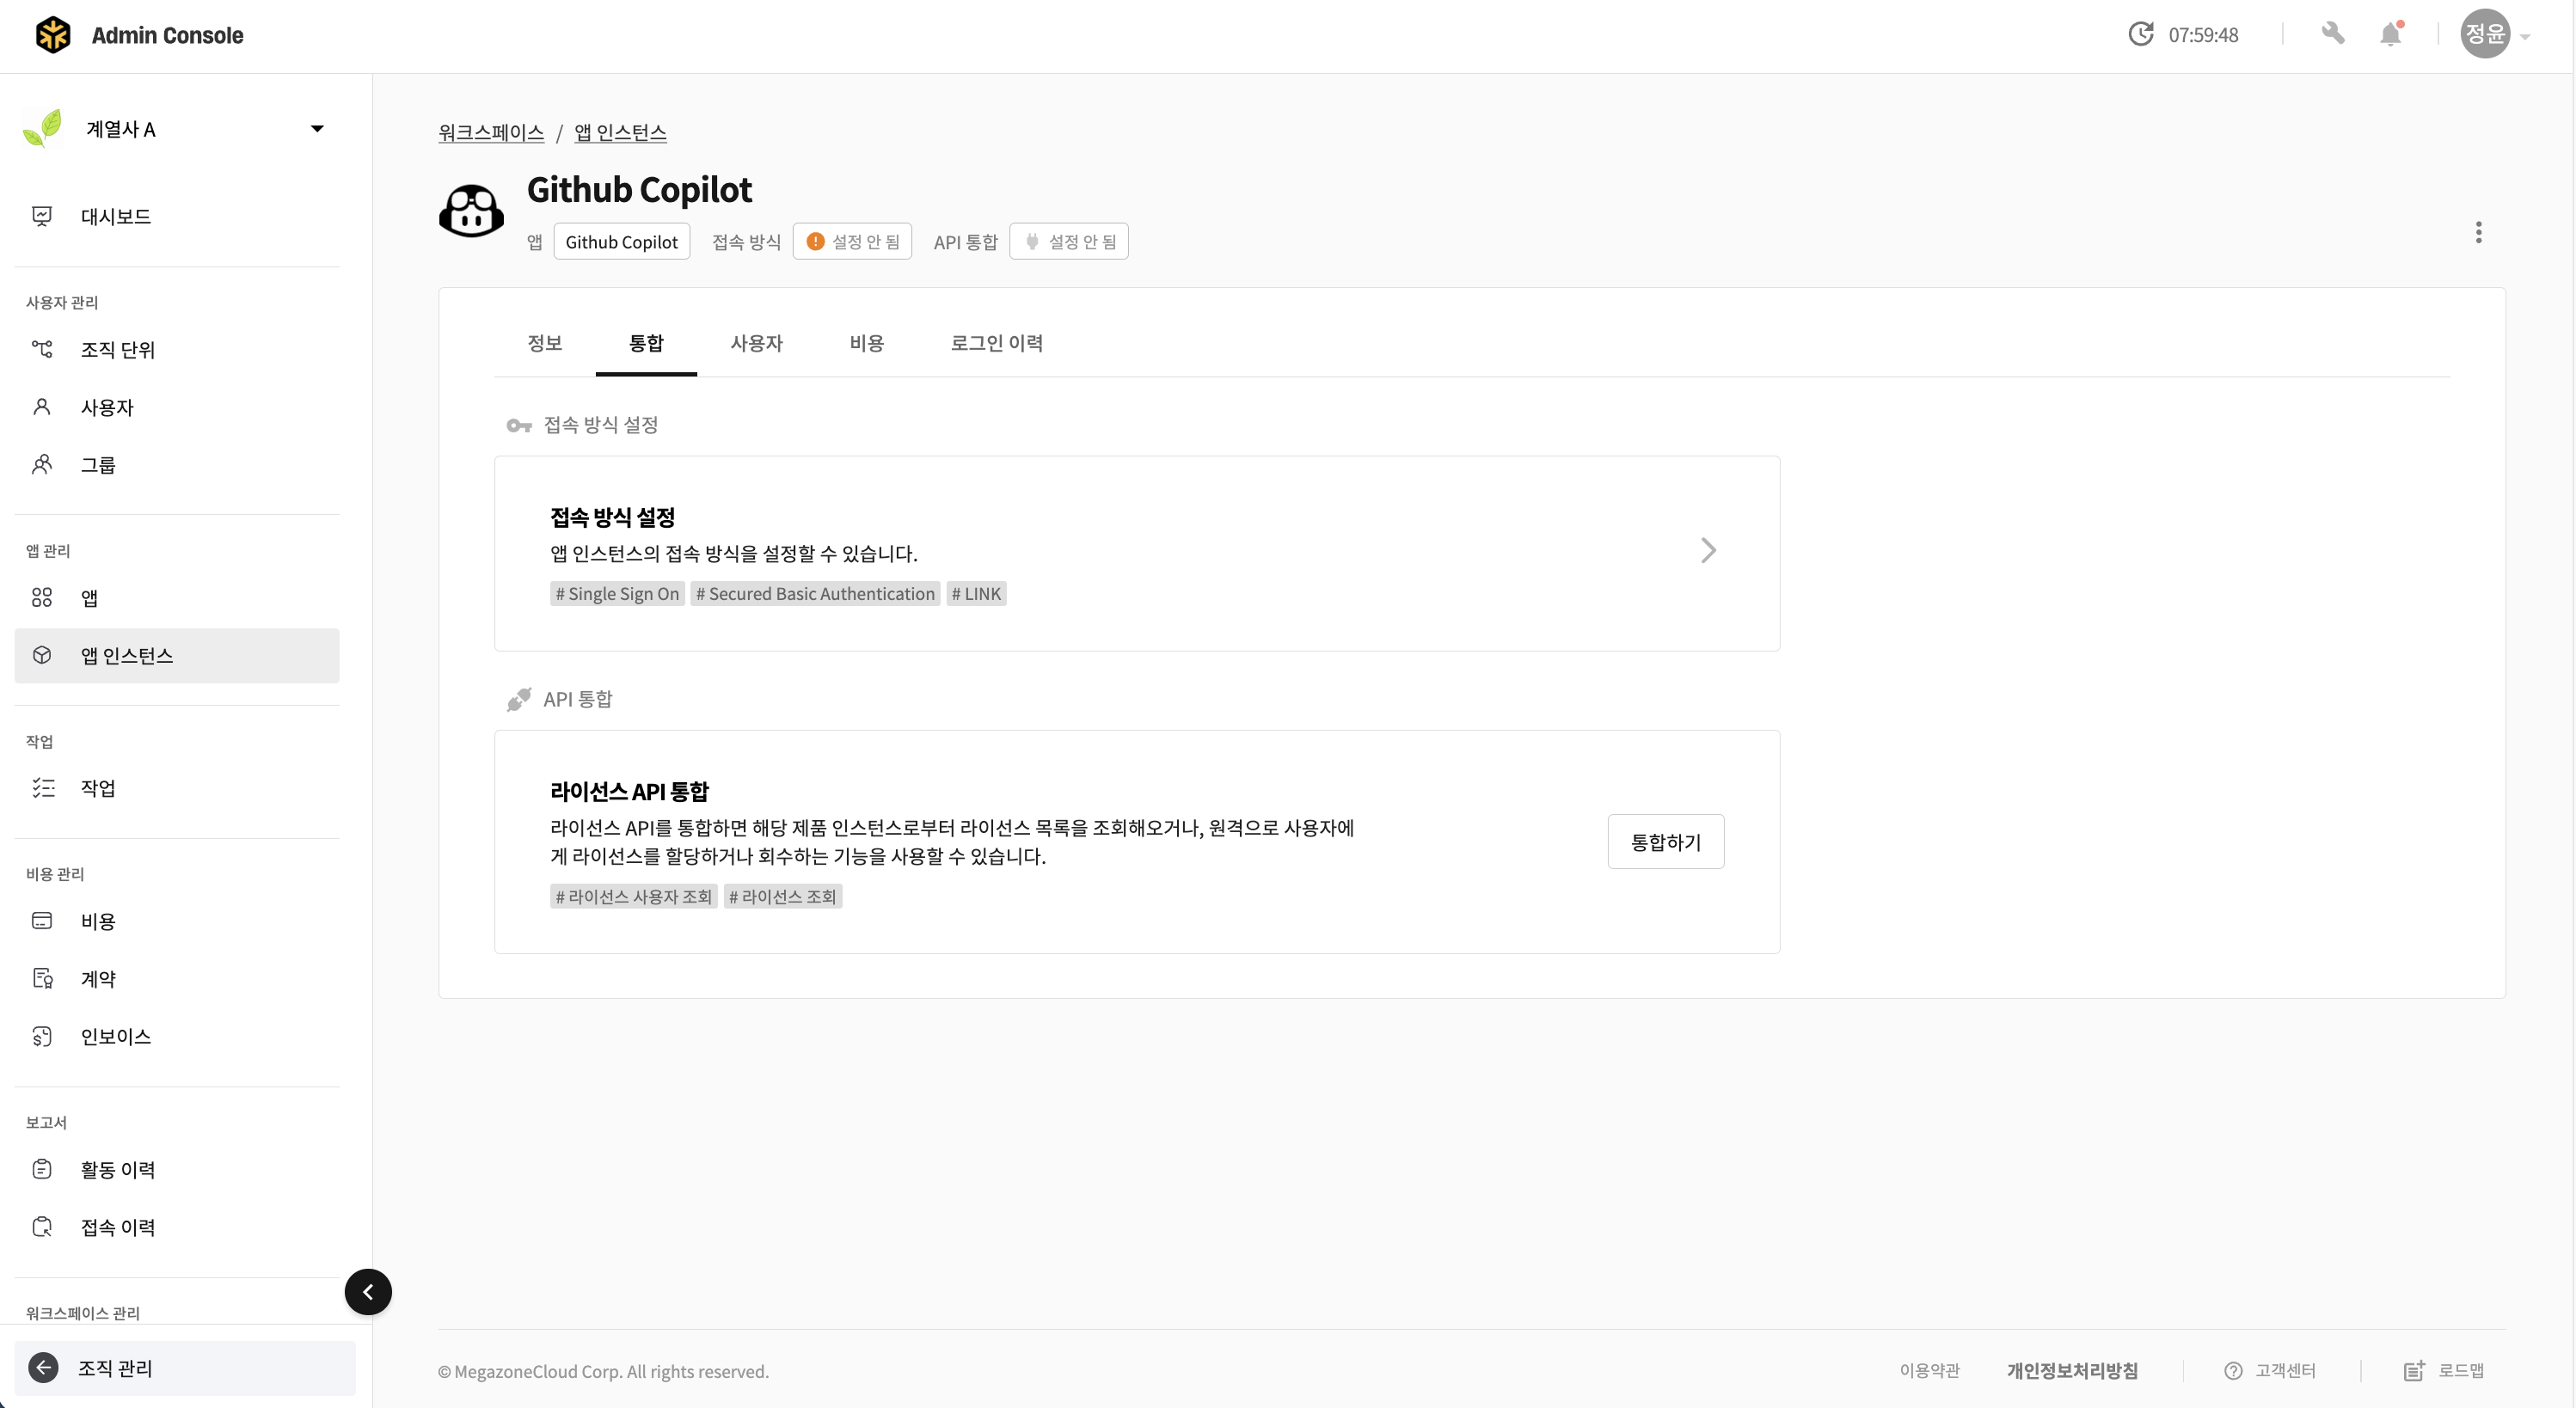Go to the 그룹 menu item
The image size is (2576, 1408).
click(177, 464)
